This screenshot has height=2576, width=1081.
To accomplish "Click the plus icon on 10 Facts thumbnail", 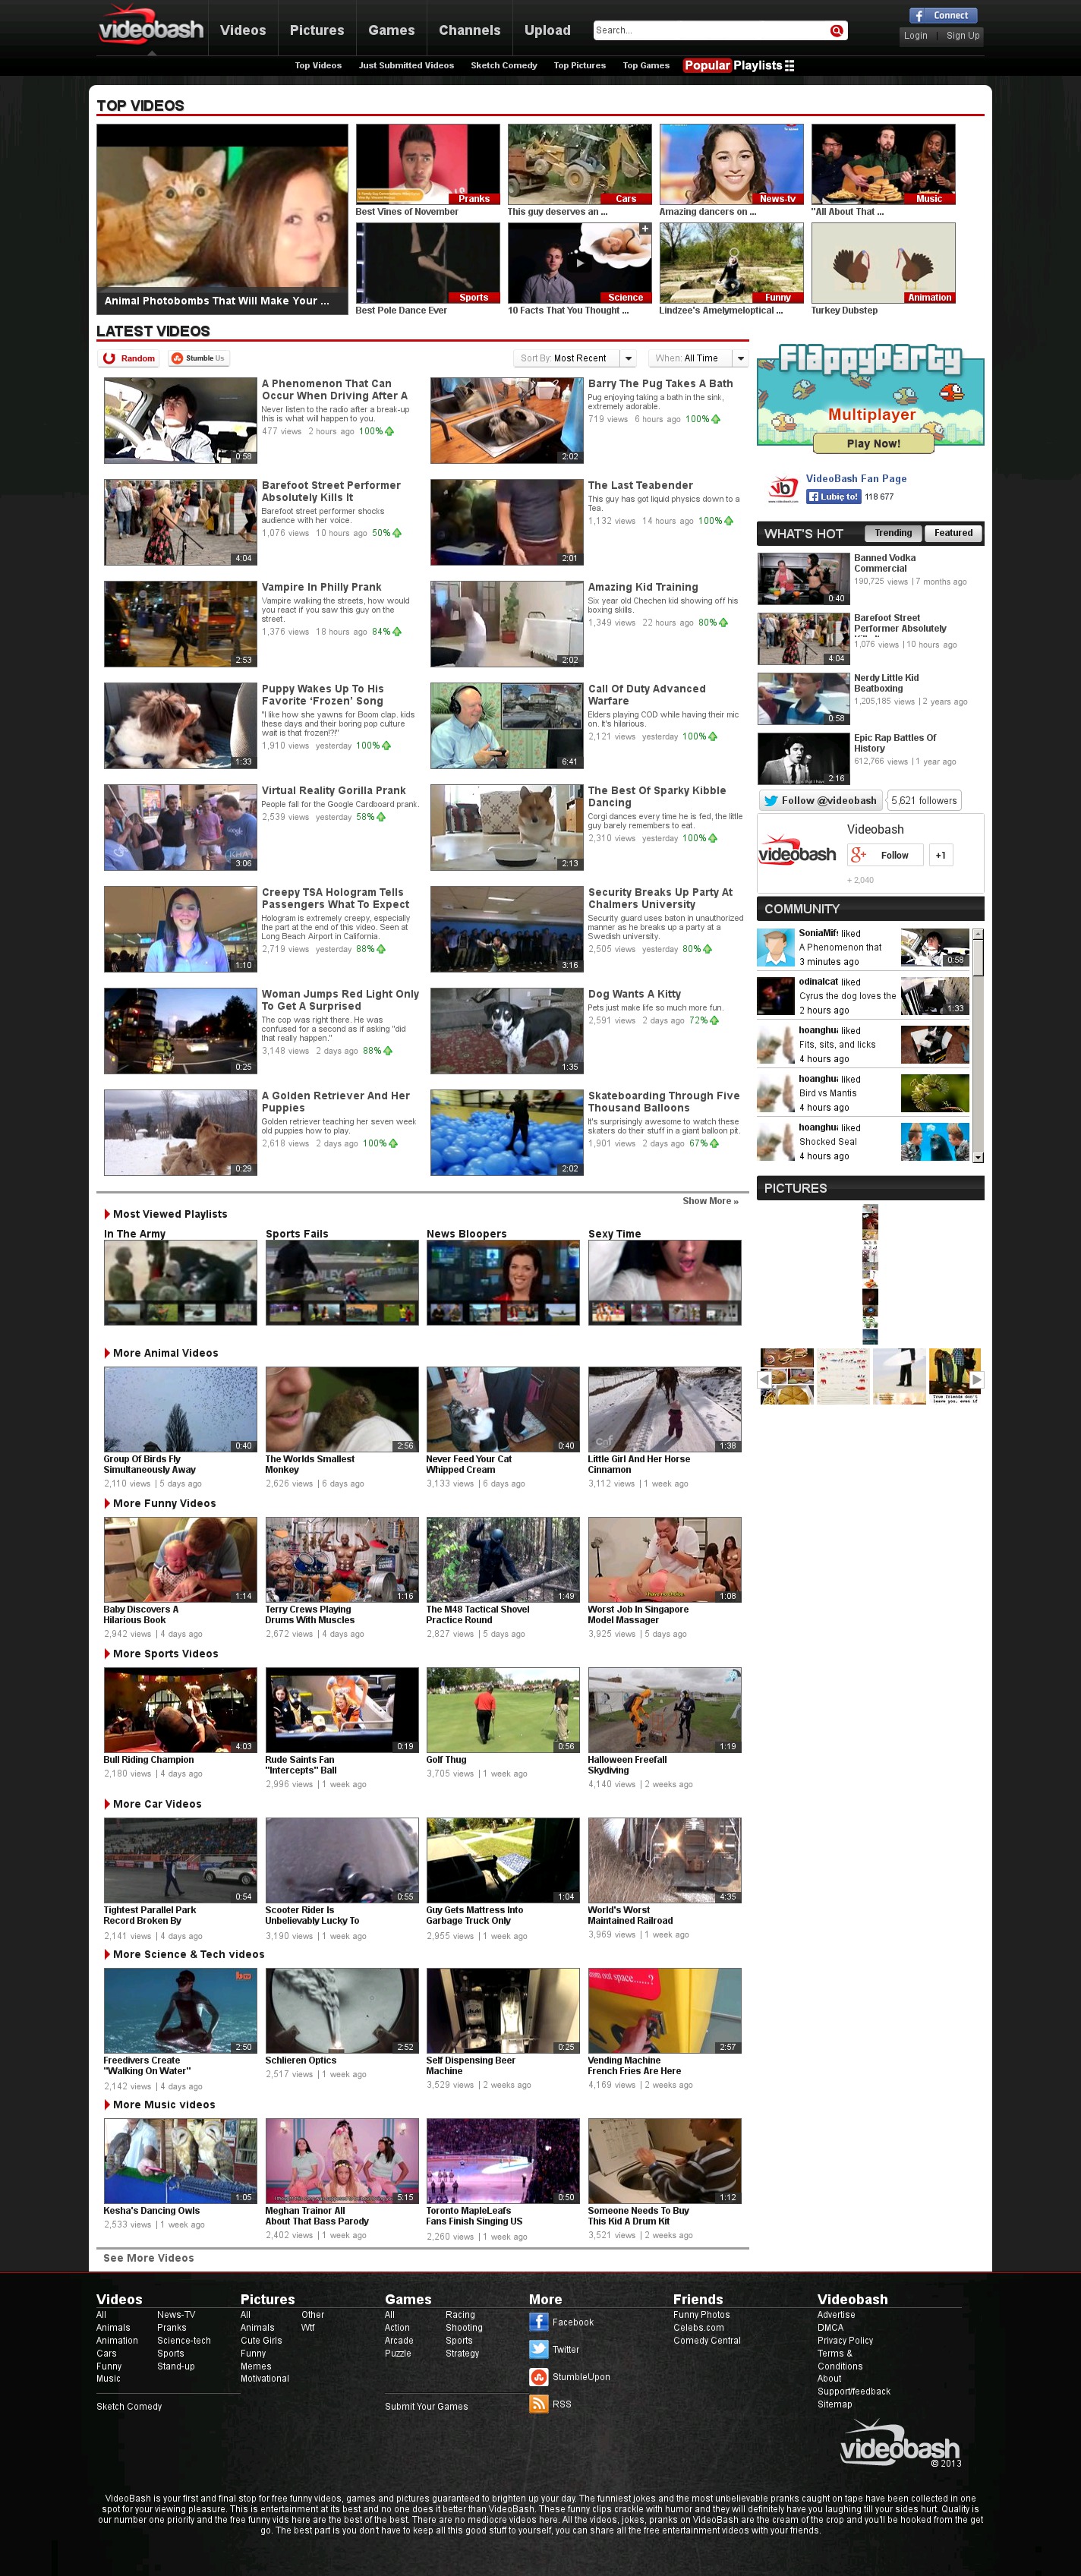I will [x=645, y=229].
